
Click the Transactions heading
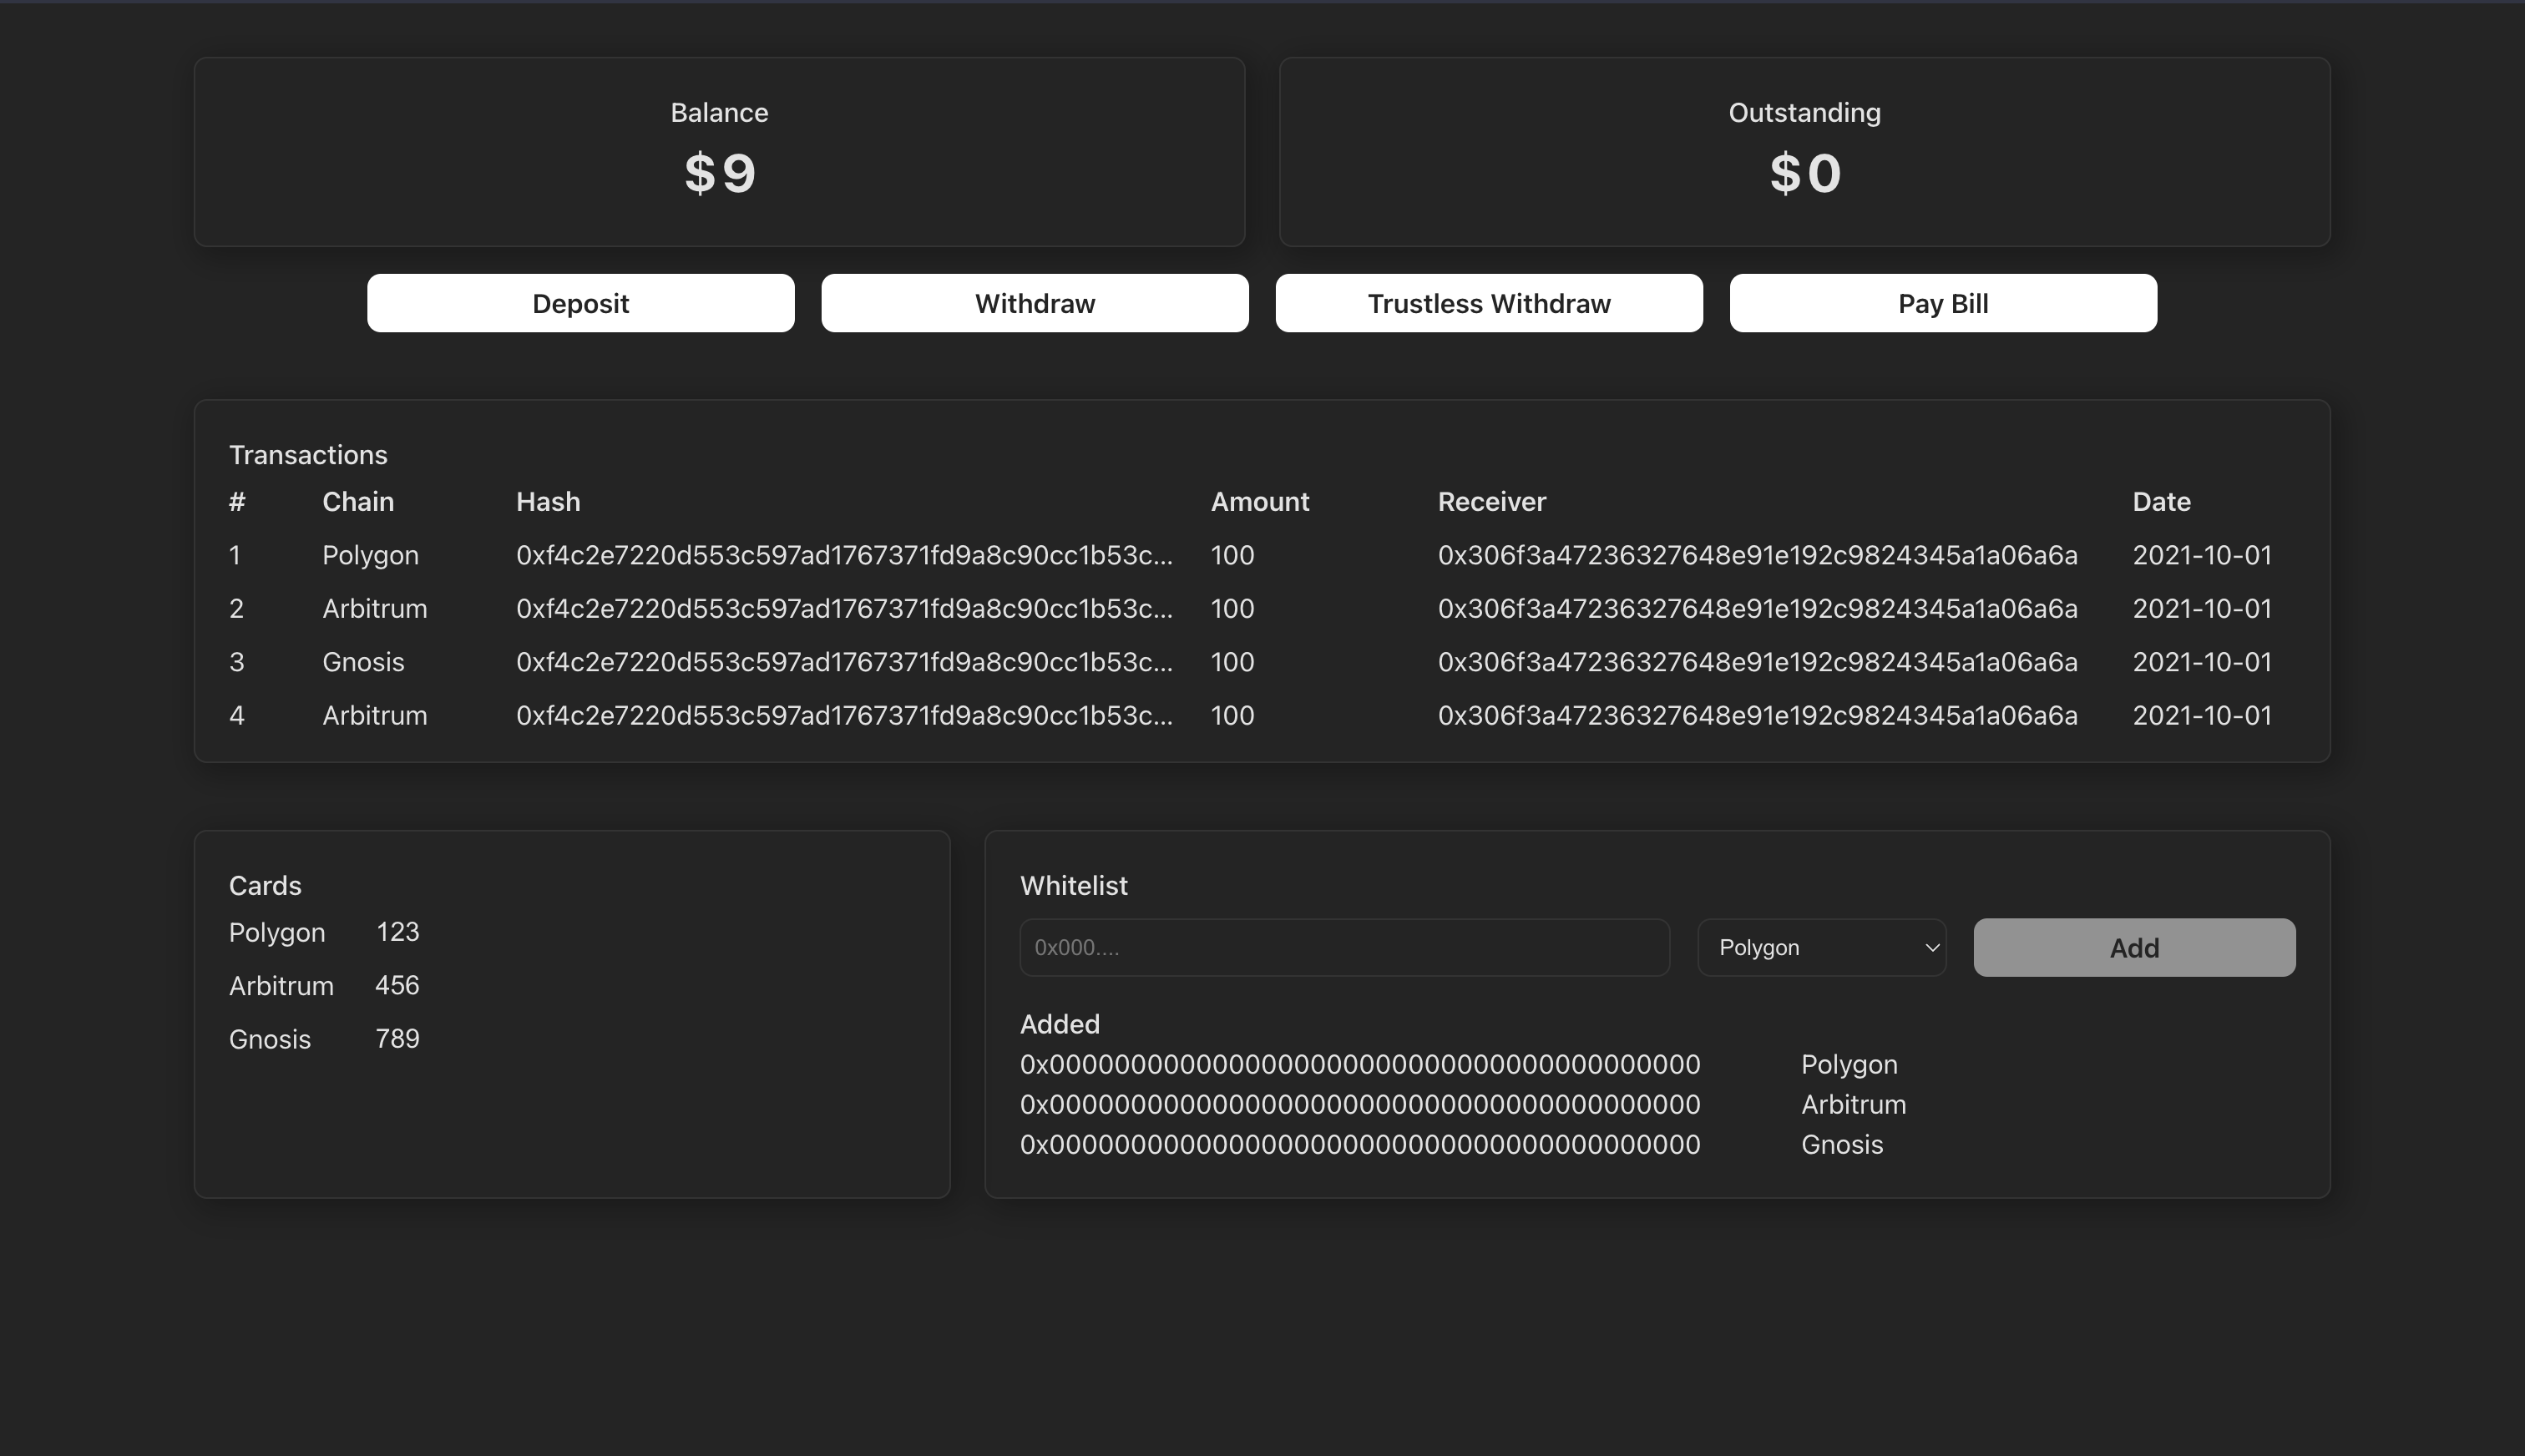coord(308,455)
